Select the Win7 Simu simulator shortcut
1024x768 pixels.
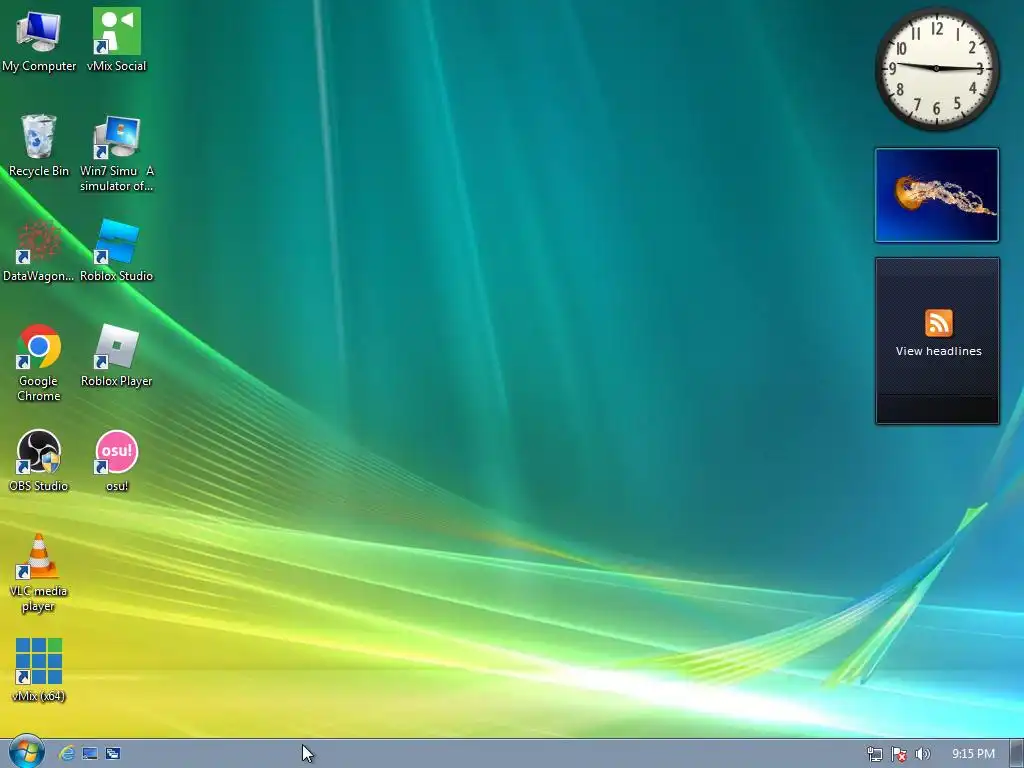pyautogui.click(x=116, y=154)
